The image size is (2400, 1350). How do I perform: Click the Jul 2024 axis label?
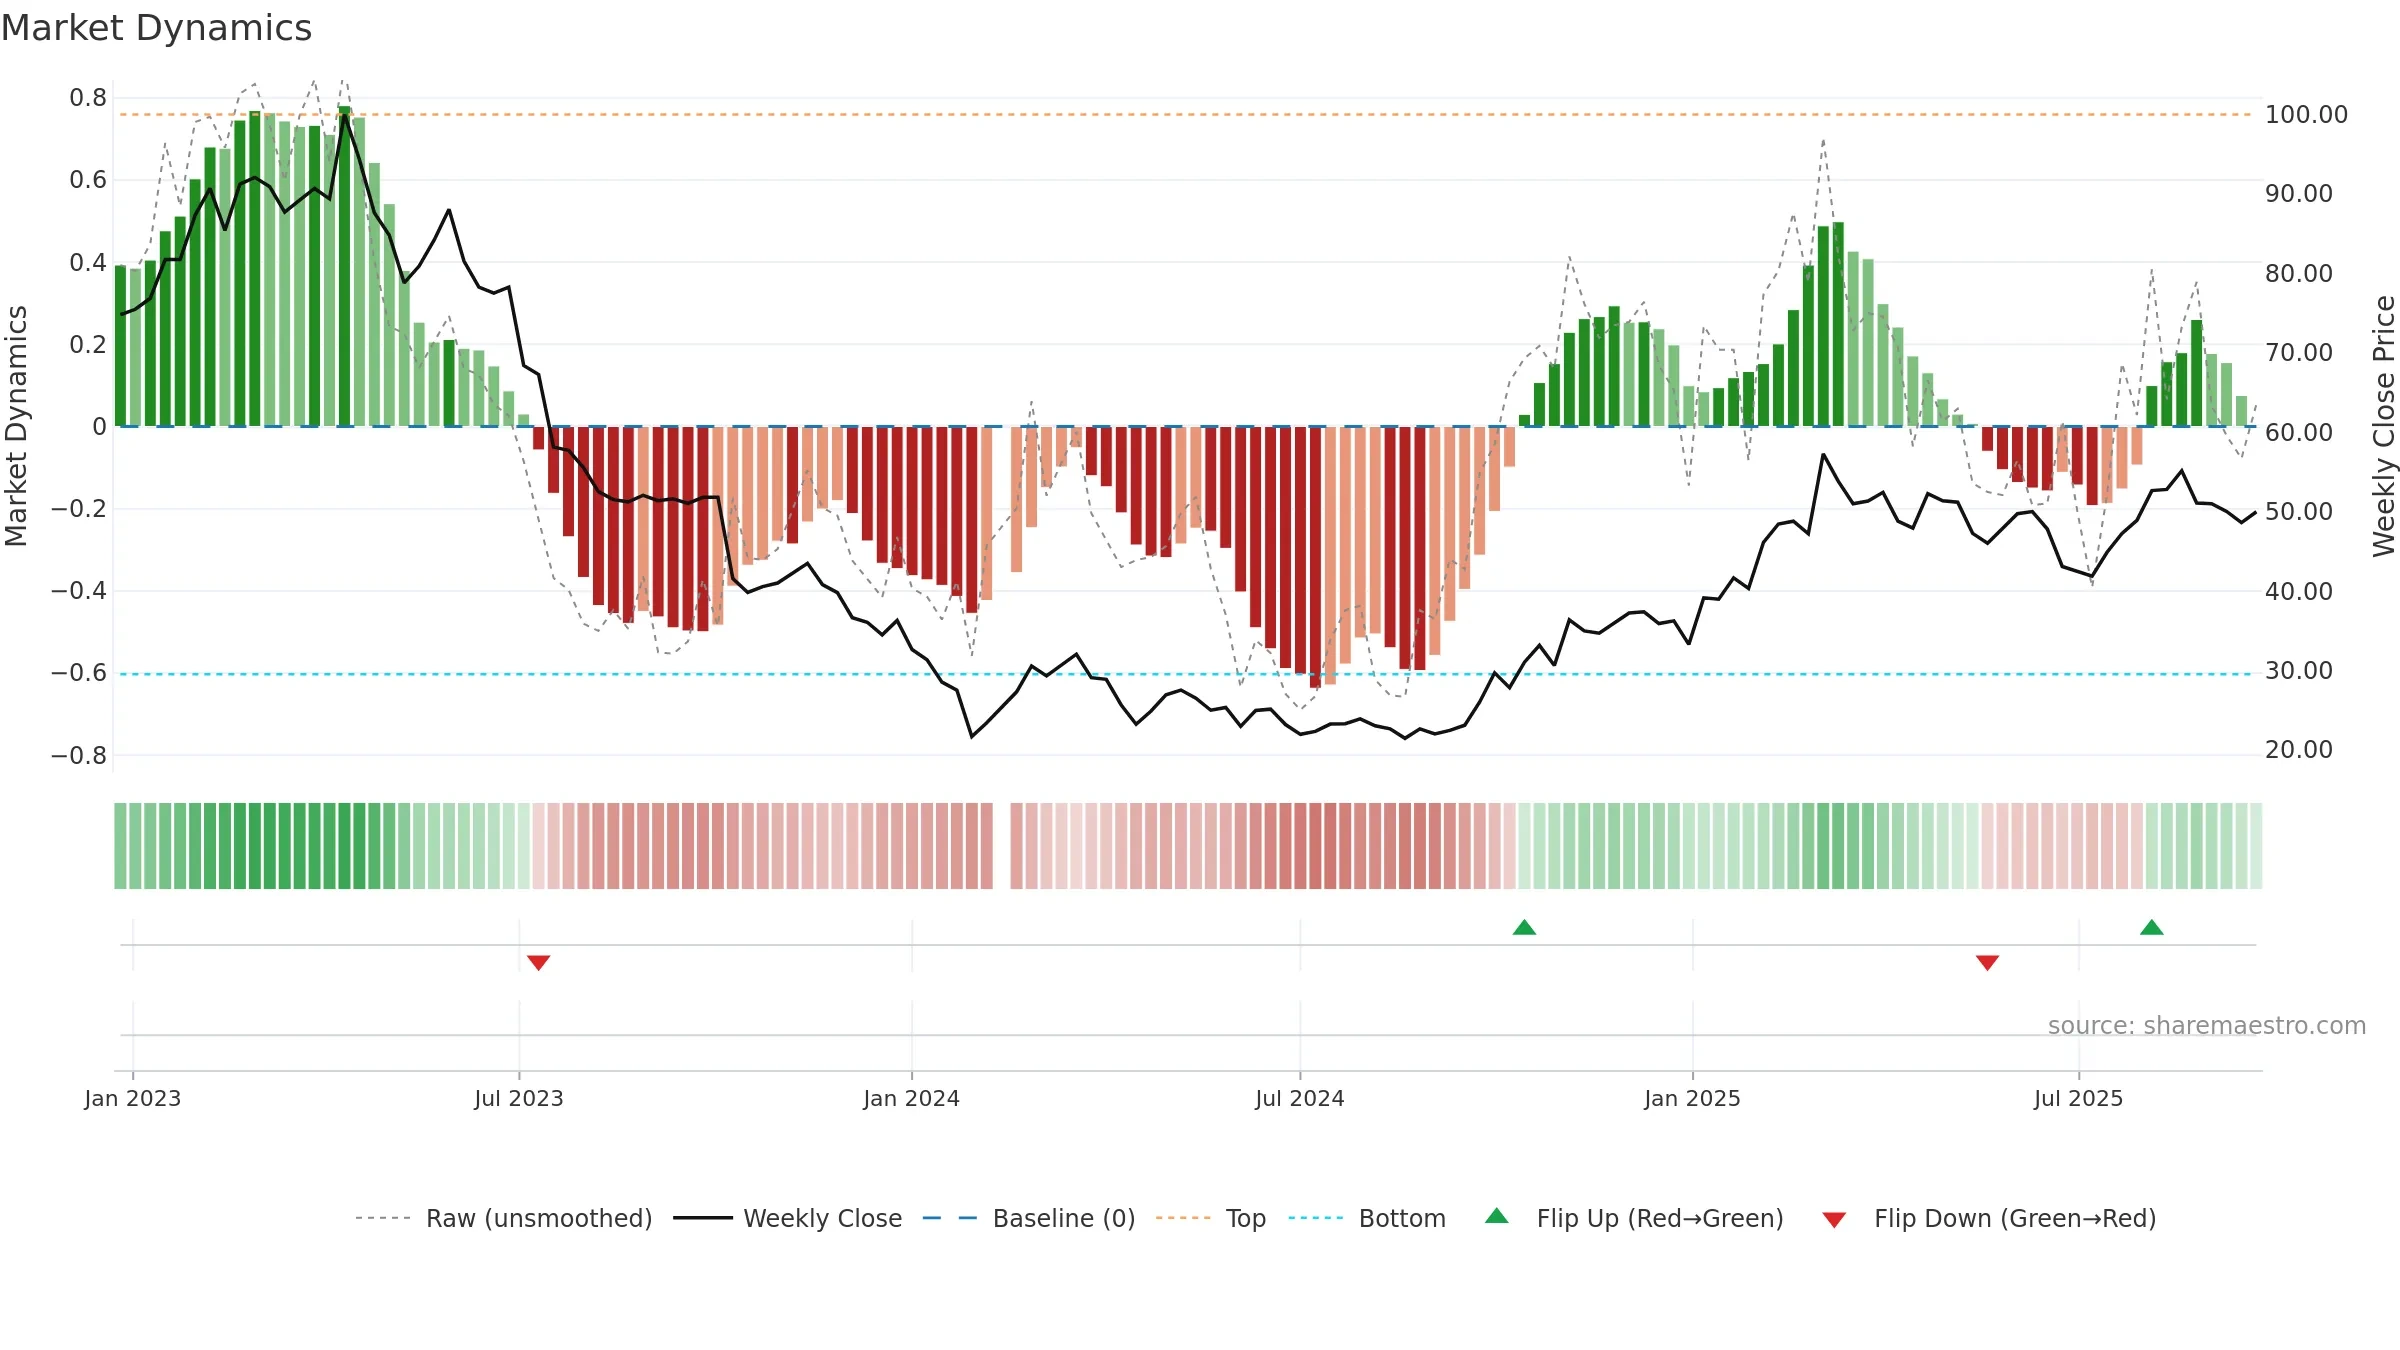(x=1300, y=1098)
